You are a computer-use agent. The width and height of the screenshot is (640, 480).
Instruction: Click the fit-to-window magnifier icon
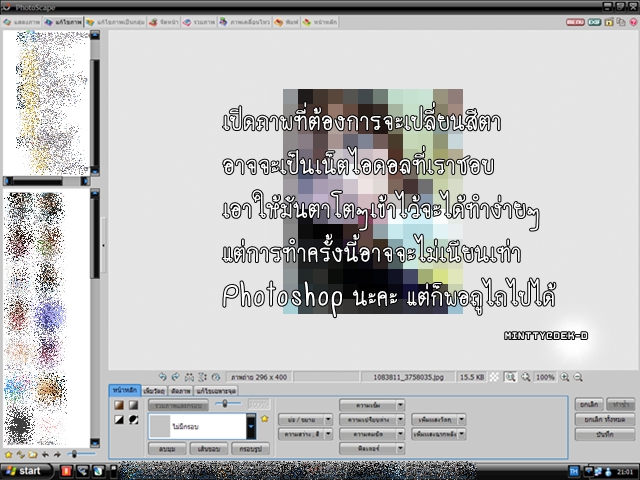(x=526, y=377)
